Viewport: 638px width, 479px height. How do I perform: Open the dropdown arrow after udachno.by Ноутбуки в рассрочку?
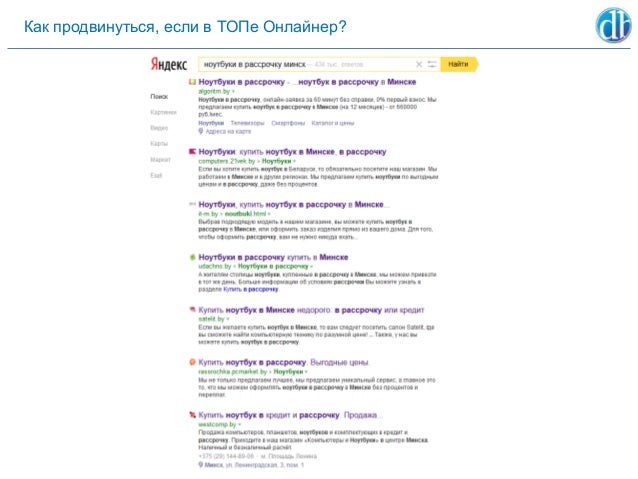(x=312, y=267)
